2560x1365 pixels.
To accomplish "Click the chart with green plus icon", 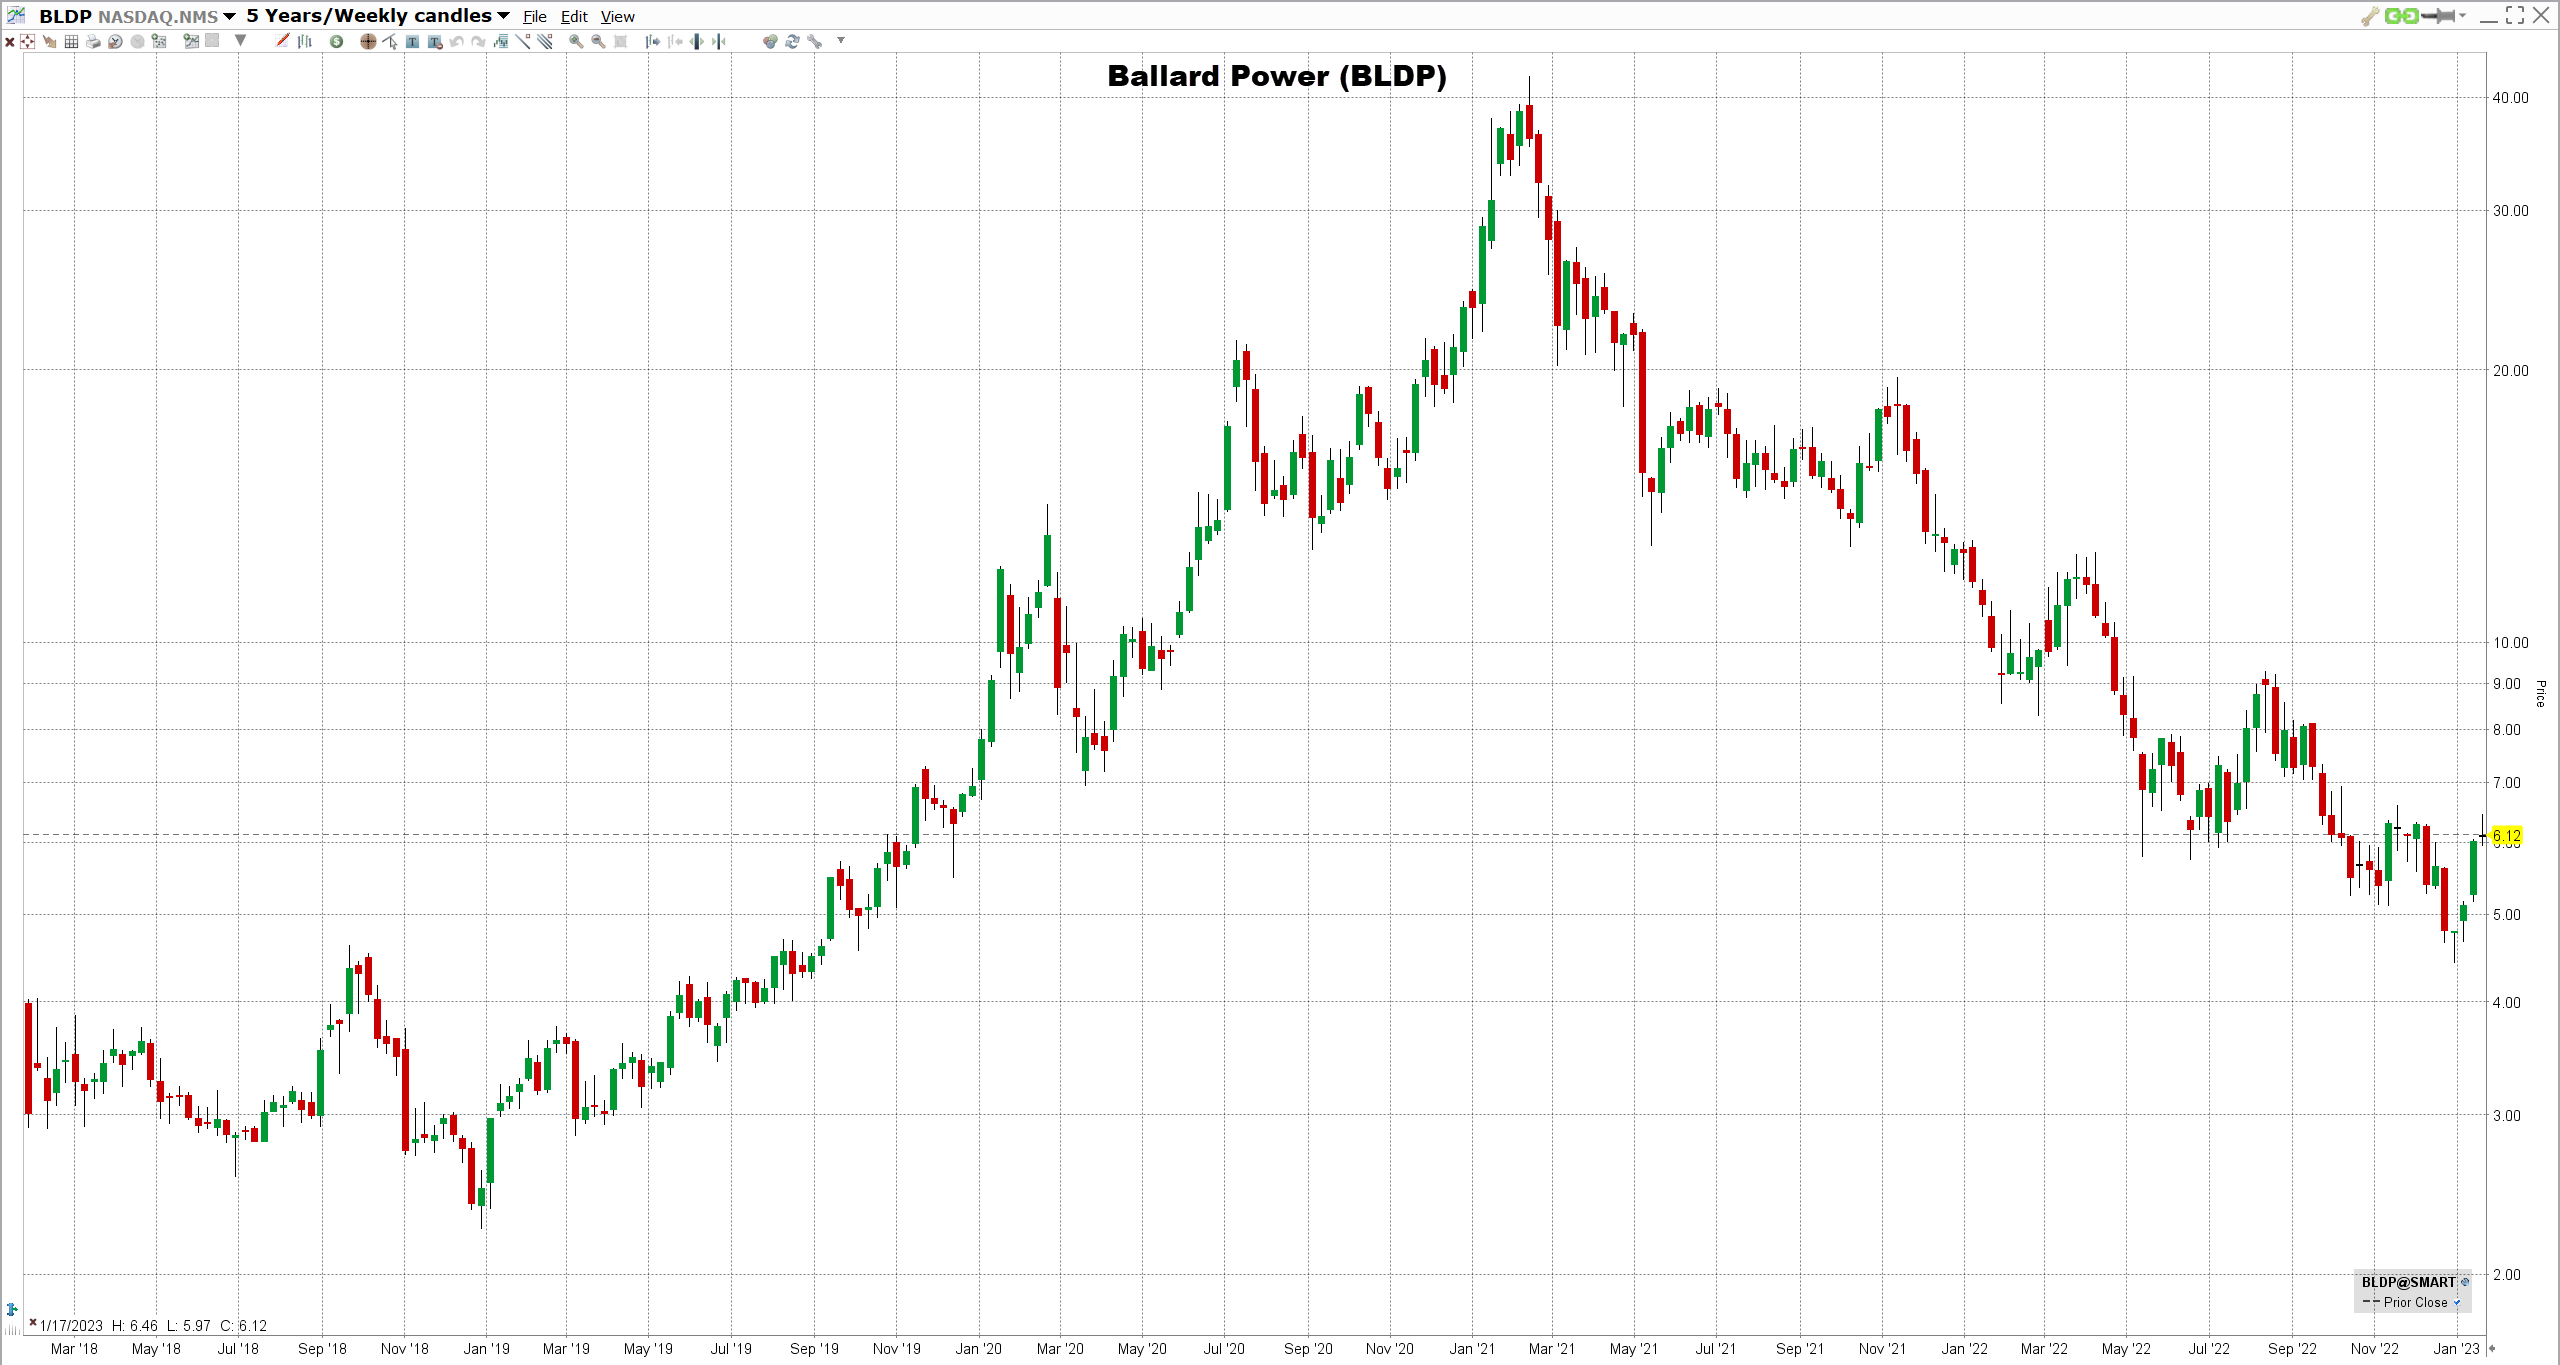I will (x=159, y=42).
